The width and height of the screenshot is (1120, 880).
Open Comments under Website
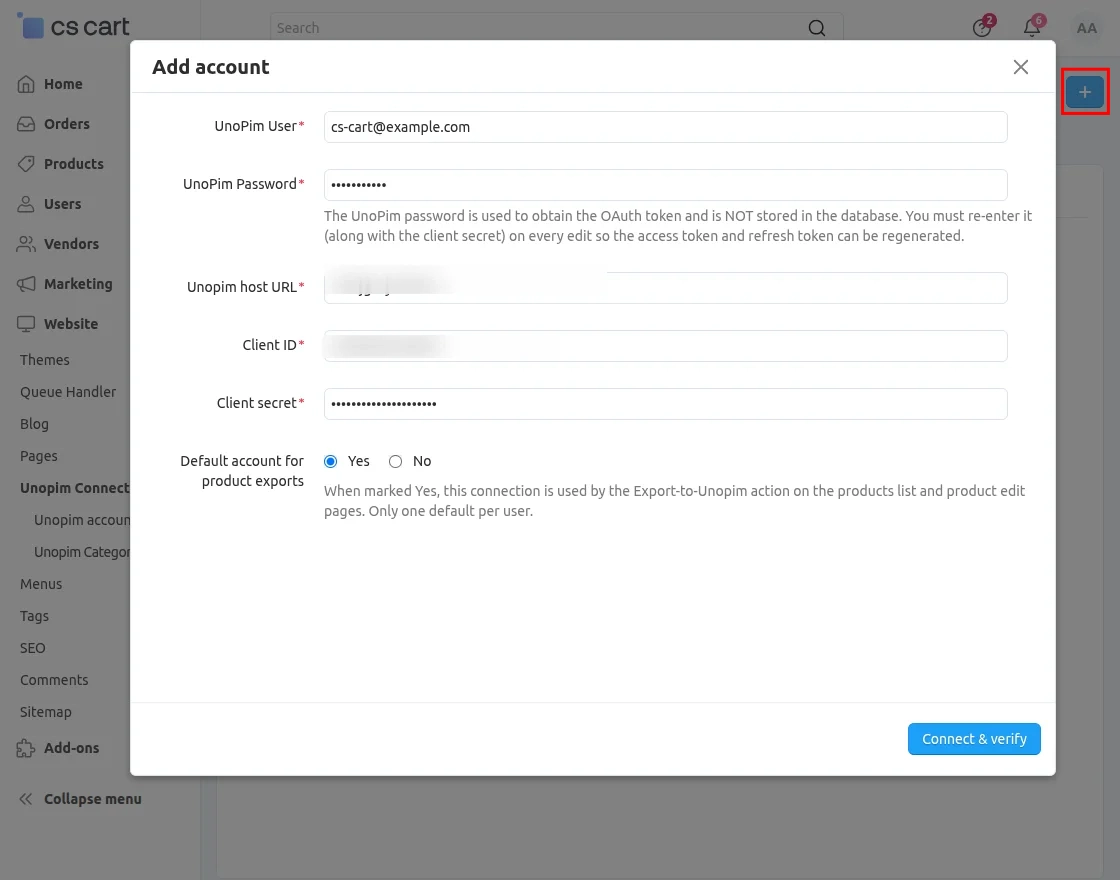tap(54, 681)
